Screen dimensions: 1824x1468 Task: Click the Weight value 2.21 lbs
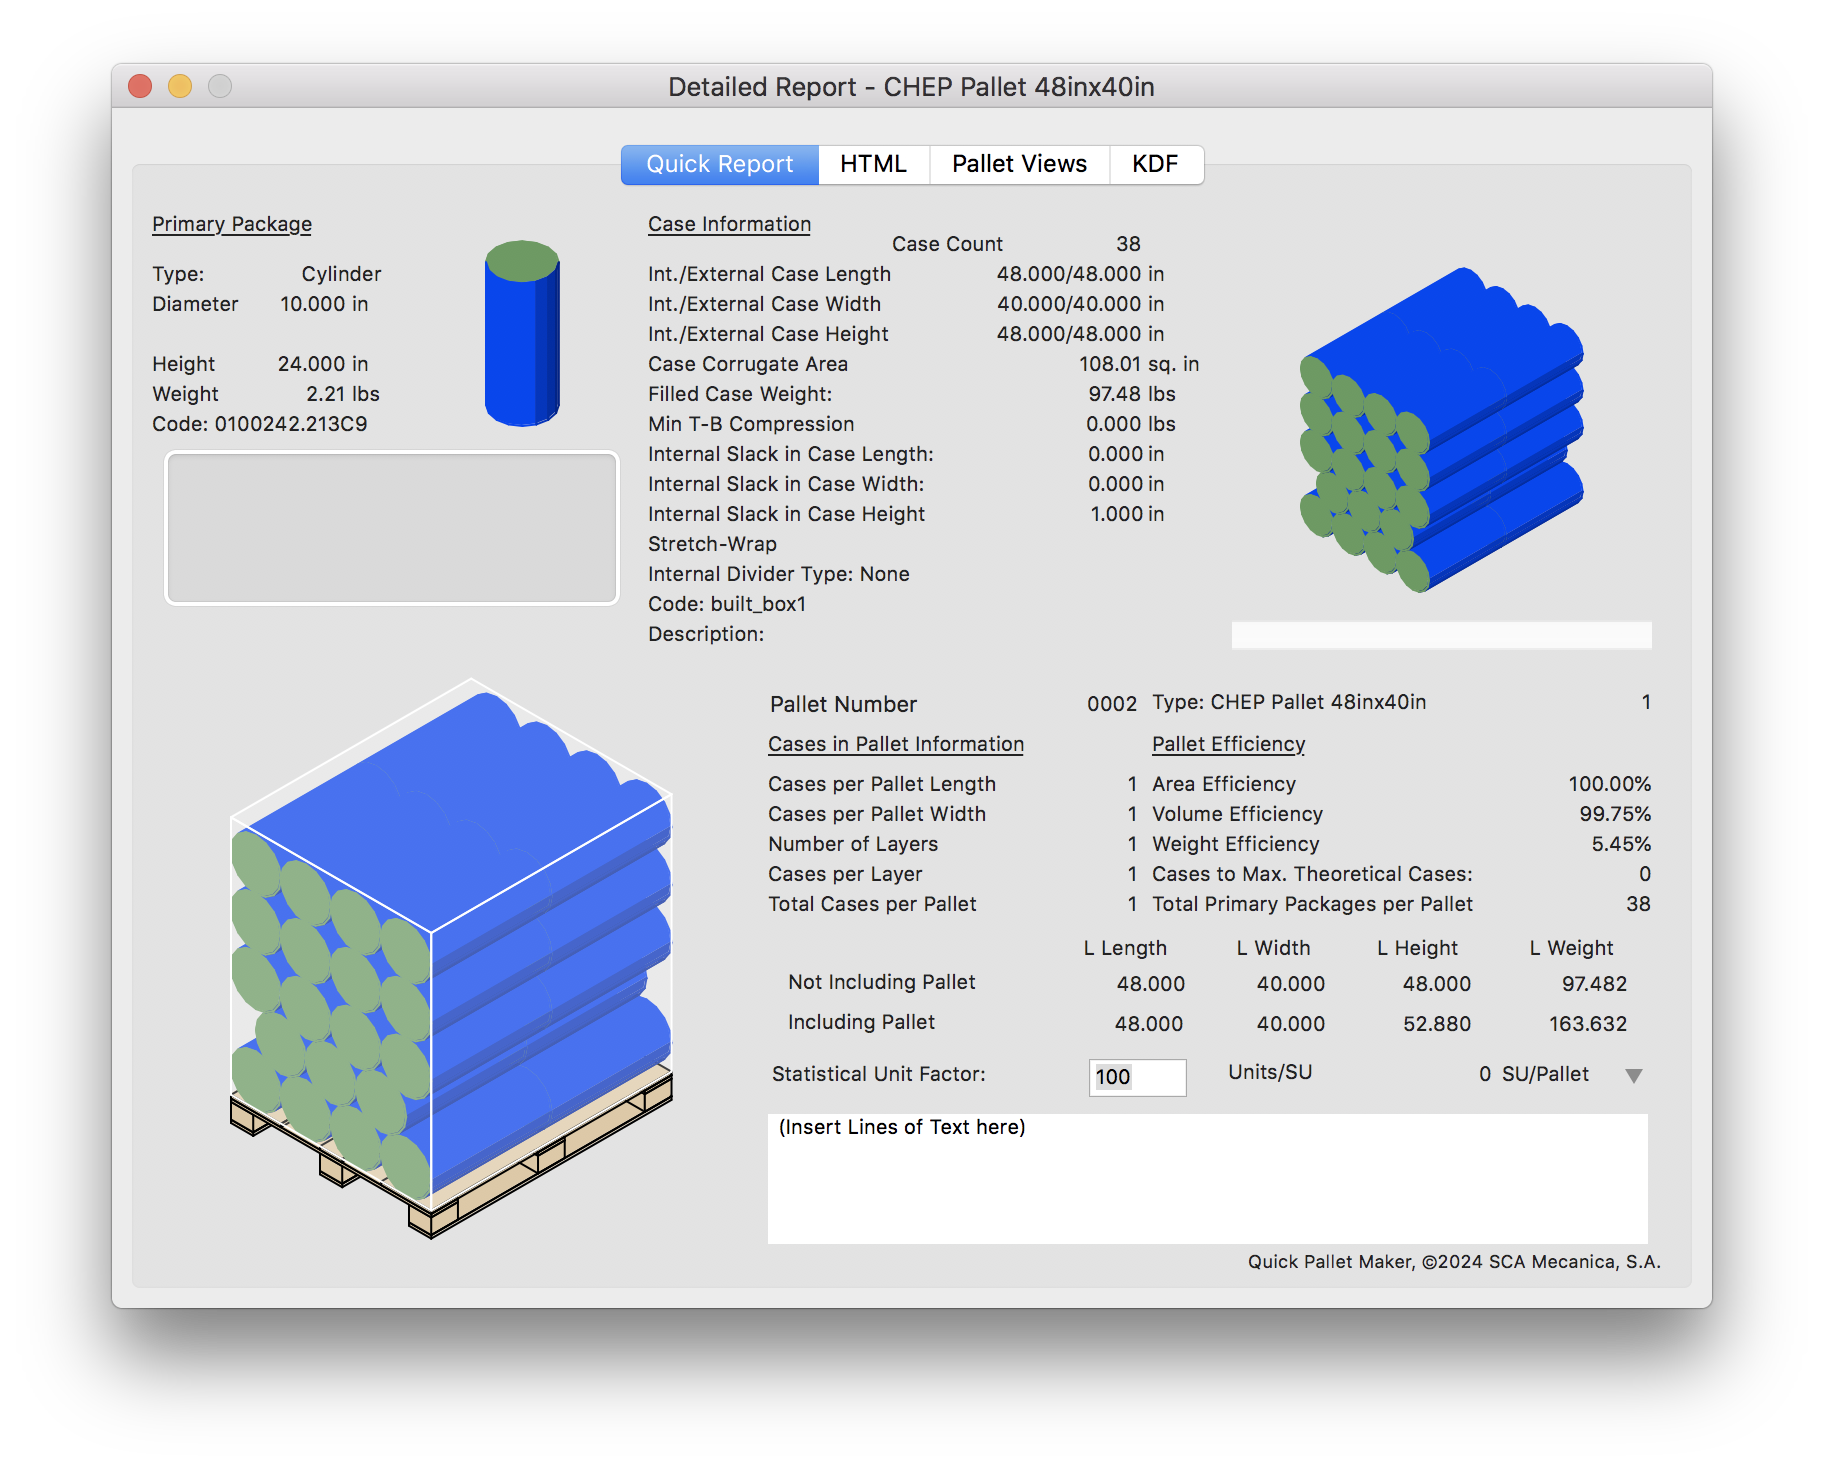tap(343, 394)
